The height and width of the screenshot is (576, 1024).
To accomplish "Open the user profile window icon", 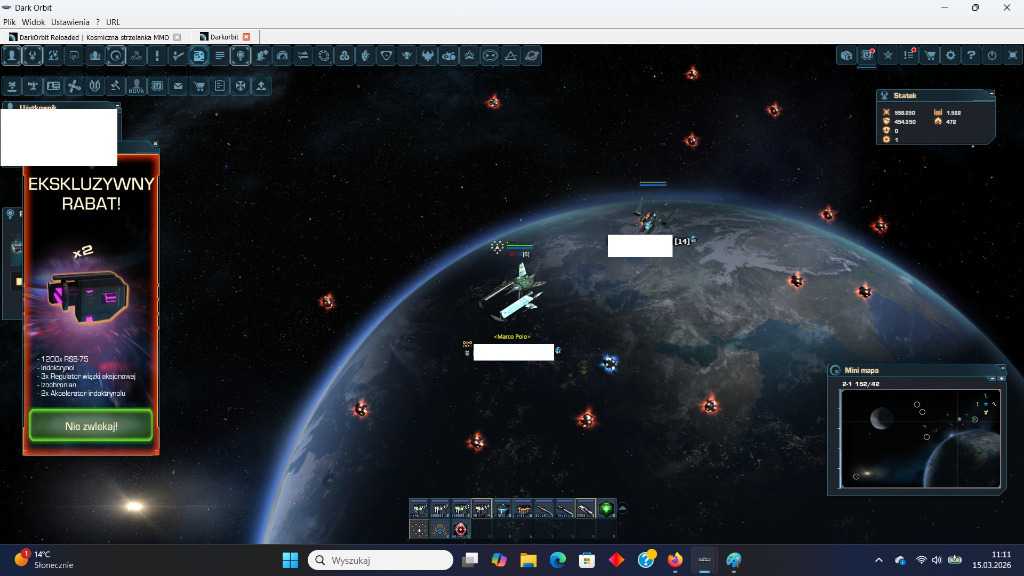I will [x=11, y=56].
